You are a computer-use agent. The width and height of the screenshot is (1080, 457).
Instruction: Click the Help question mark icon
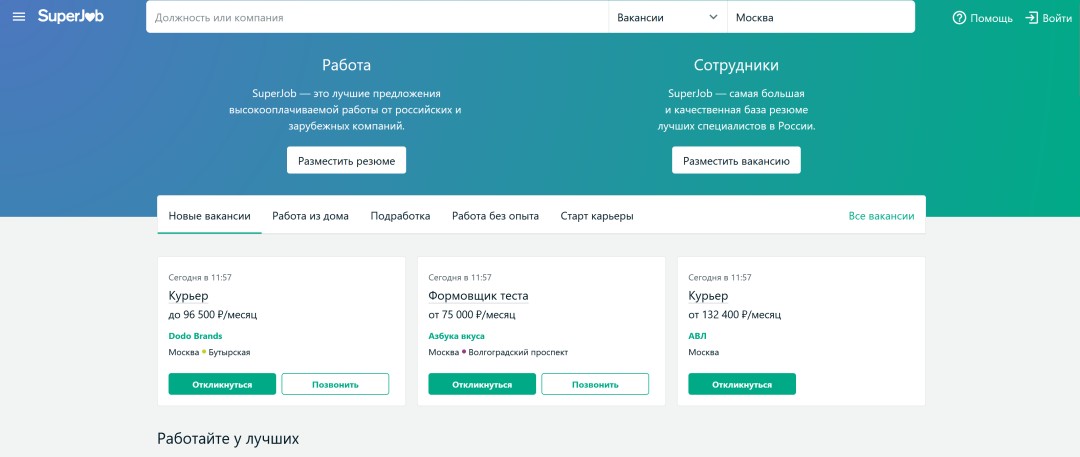tap(959, 18)
